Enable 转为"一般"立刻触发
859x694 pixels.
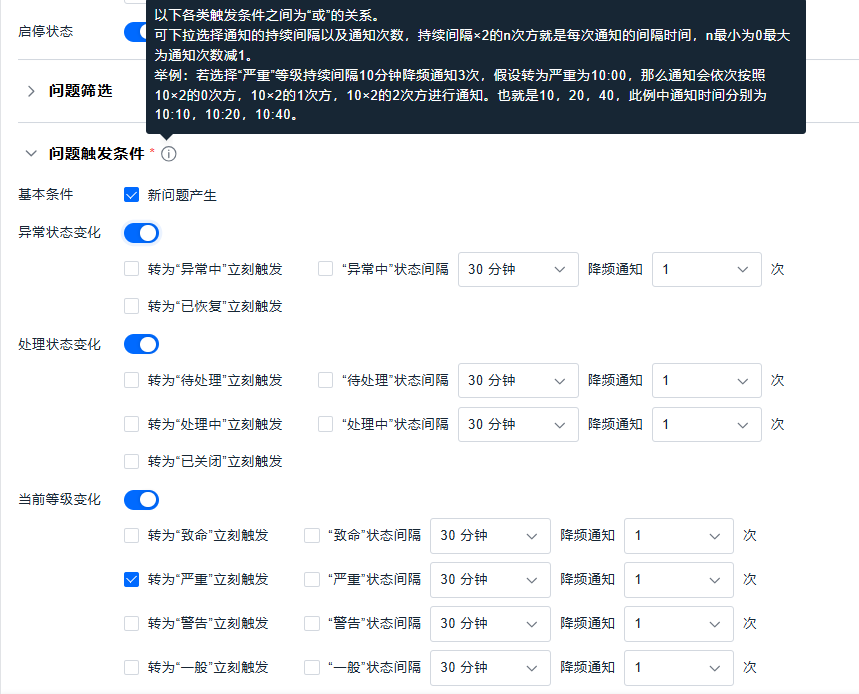131,667
